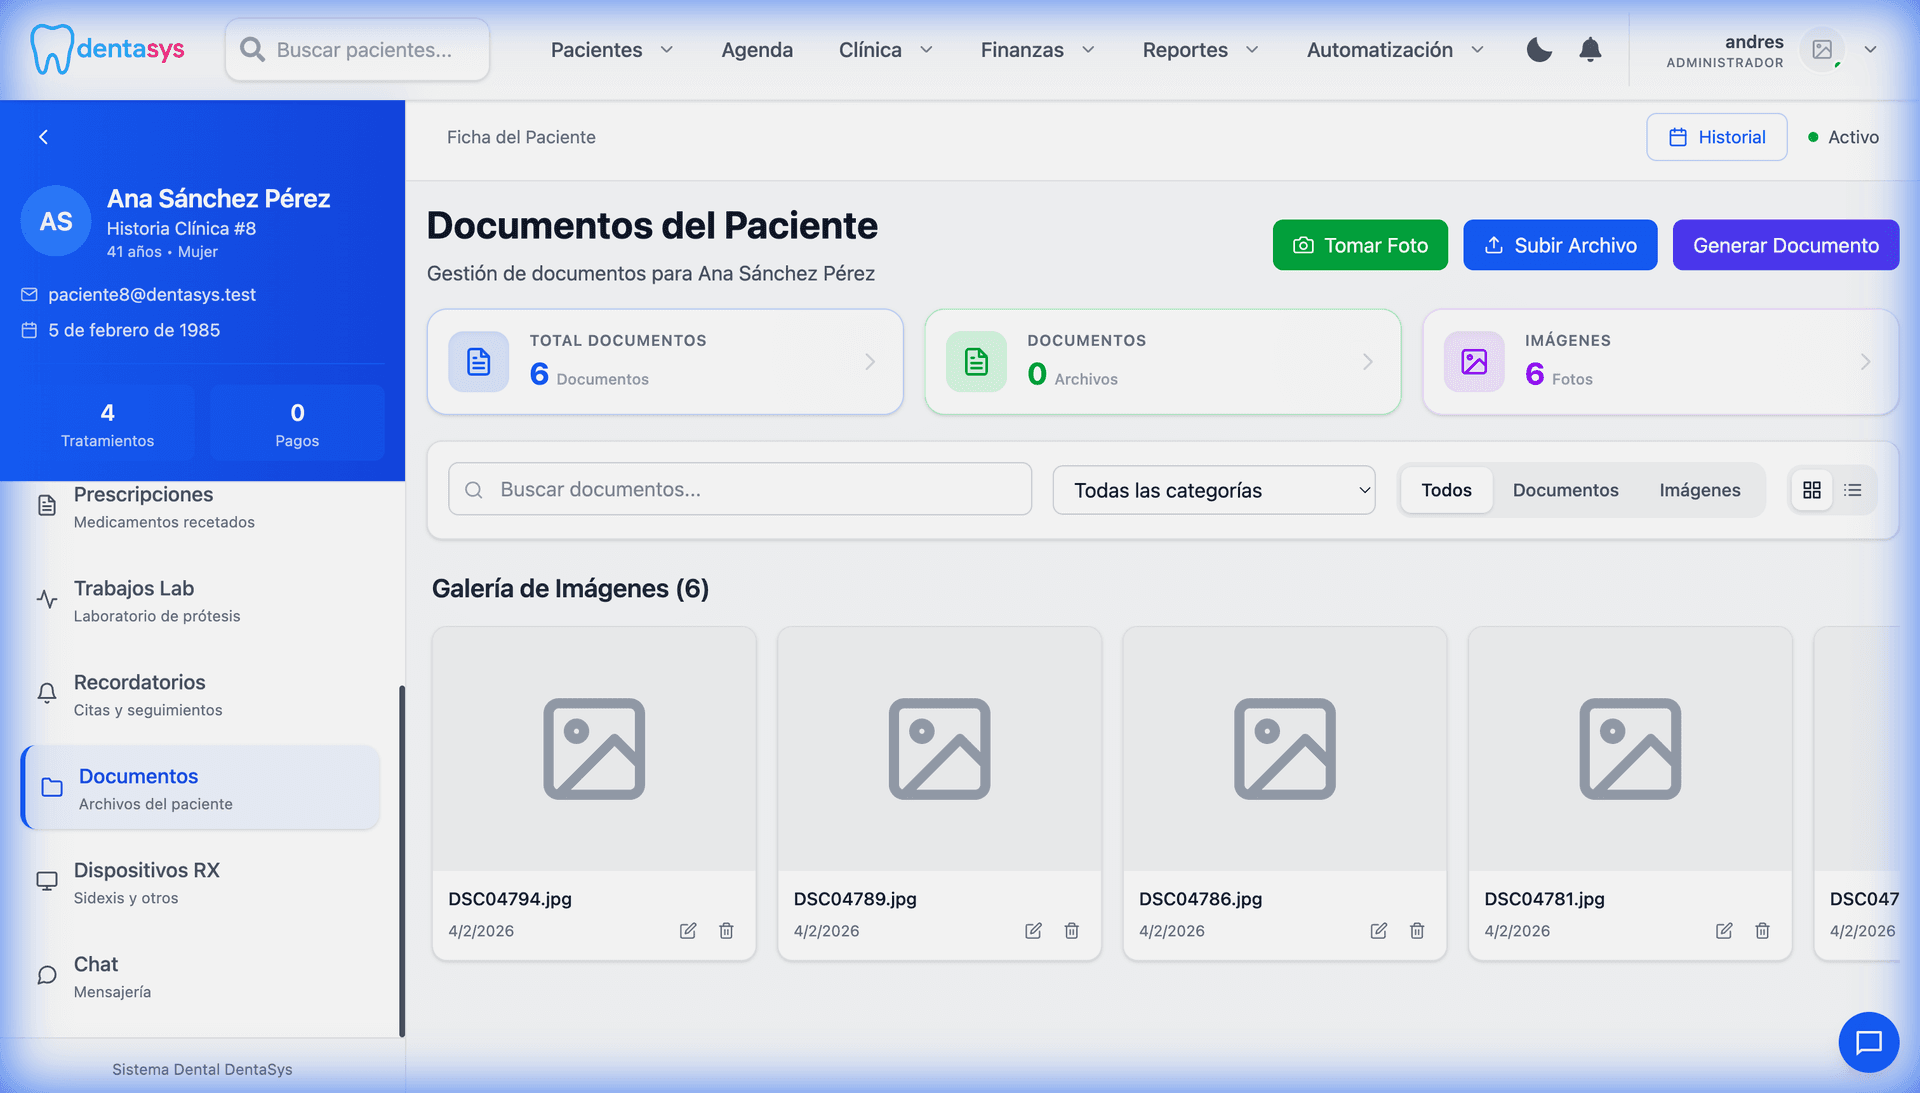
Task: Expand the Finanzas dropdown menu
Action: [1036, 49]
